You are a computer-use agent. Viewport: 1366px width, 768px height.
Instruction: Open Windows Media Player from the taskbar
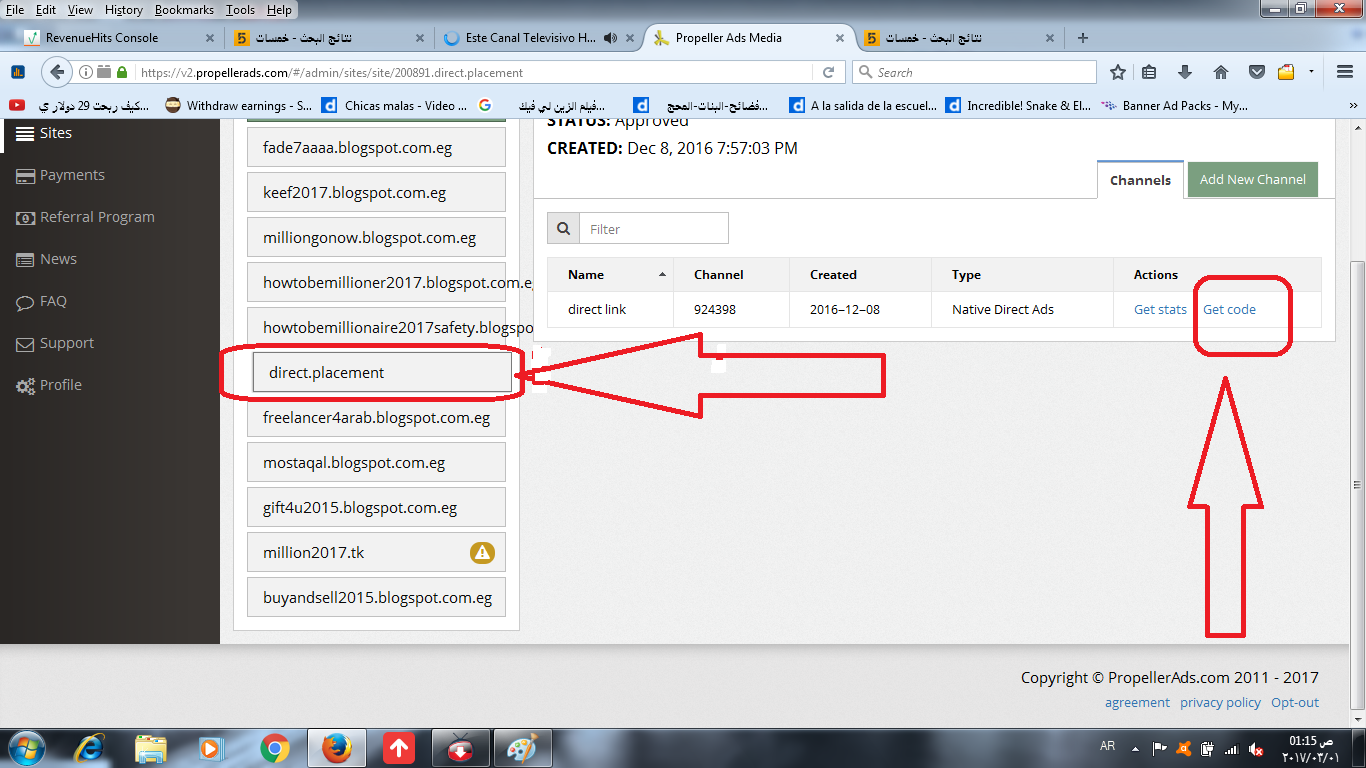coord(211,748)
